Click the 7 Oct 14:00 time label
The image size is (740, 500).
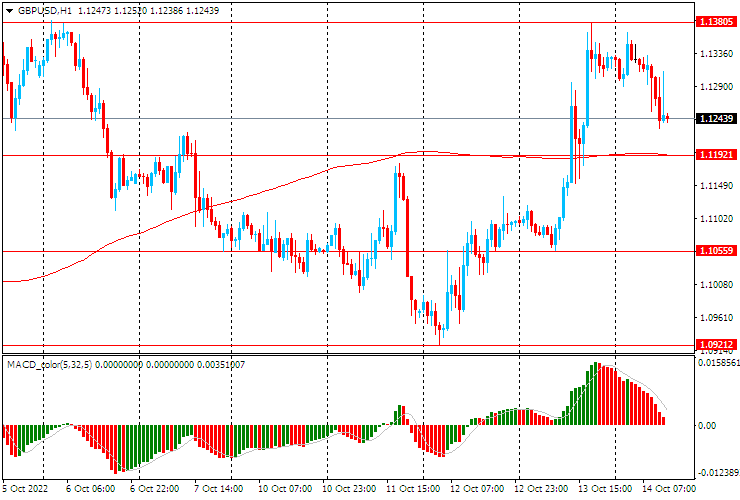click(x=219, y=488)
